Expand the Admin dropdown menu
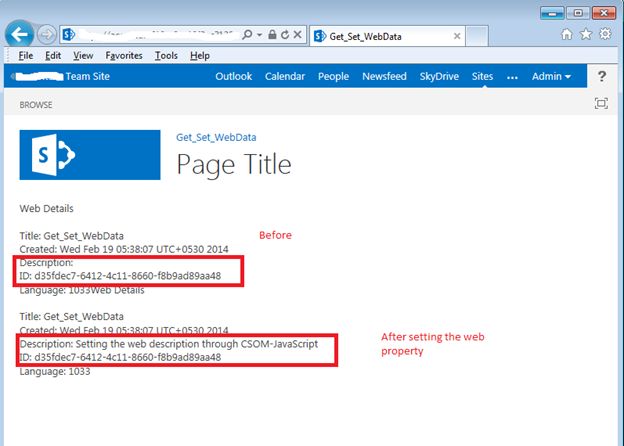The image size is (624, 446). pos(551,76)
